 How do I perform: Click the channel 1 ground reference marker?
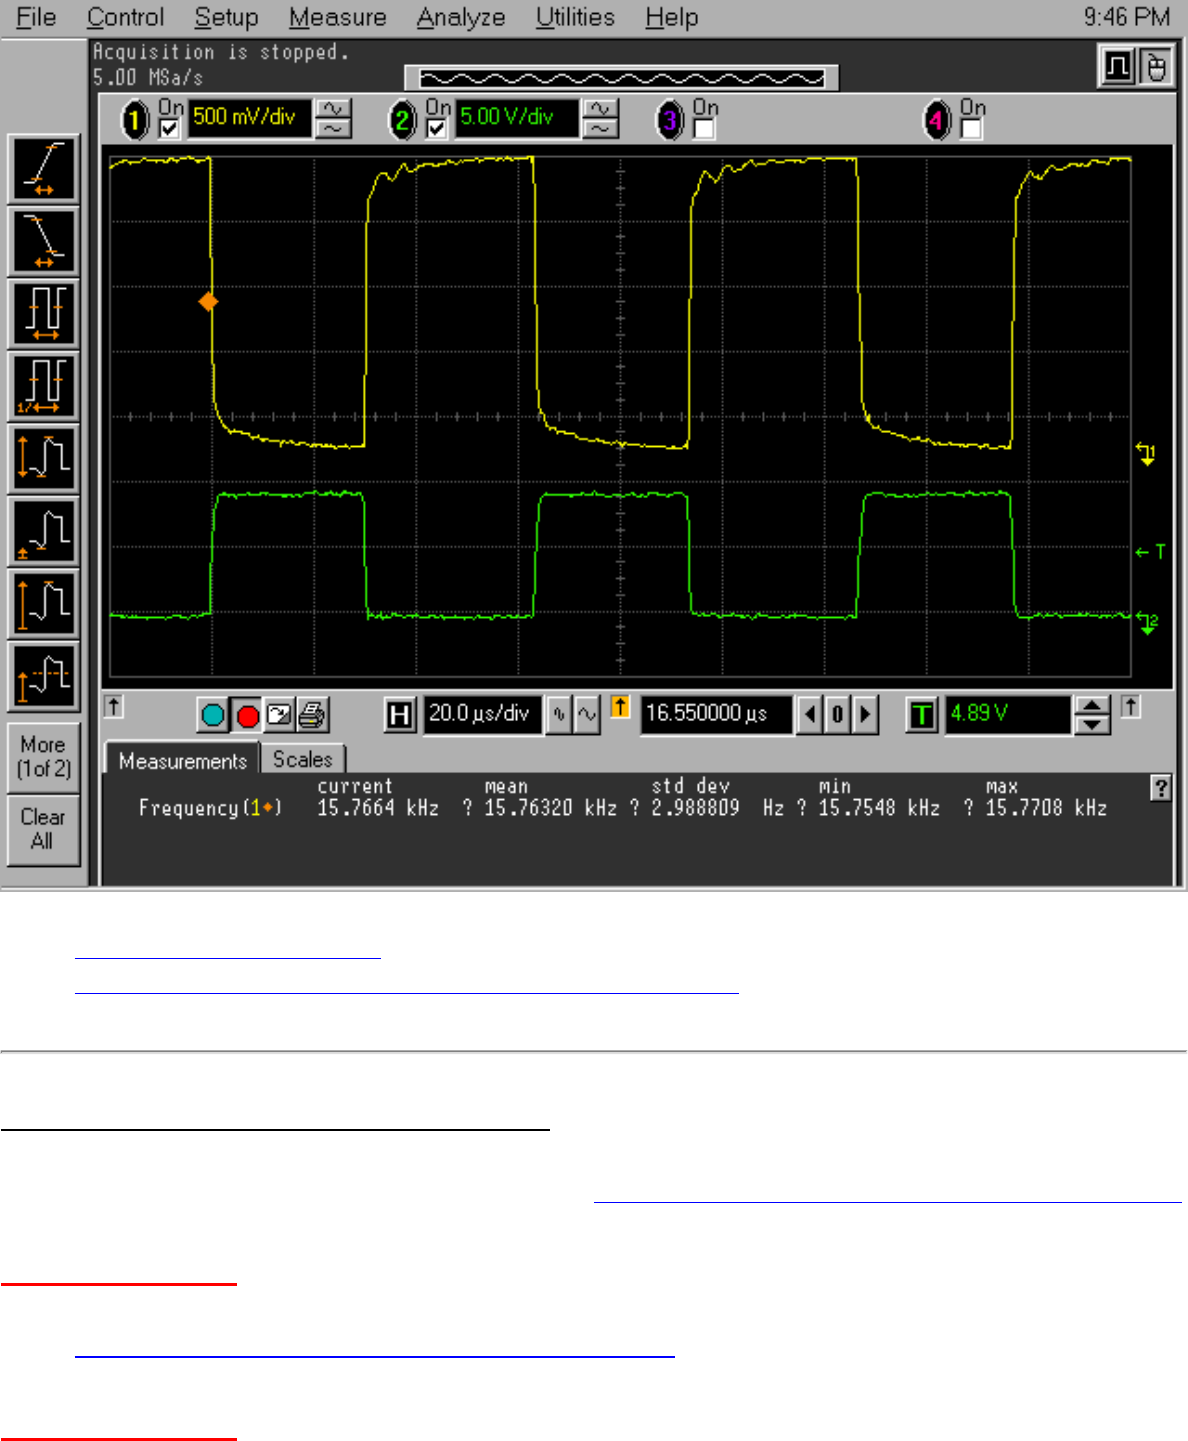(1146, 454)
